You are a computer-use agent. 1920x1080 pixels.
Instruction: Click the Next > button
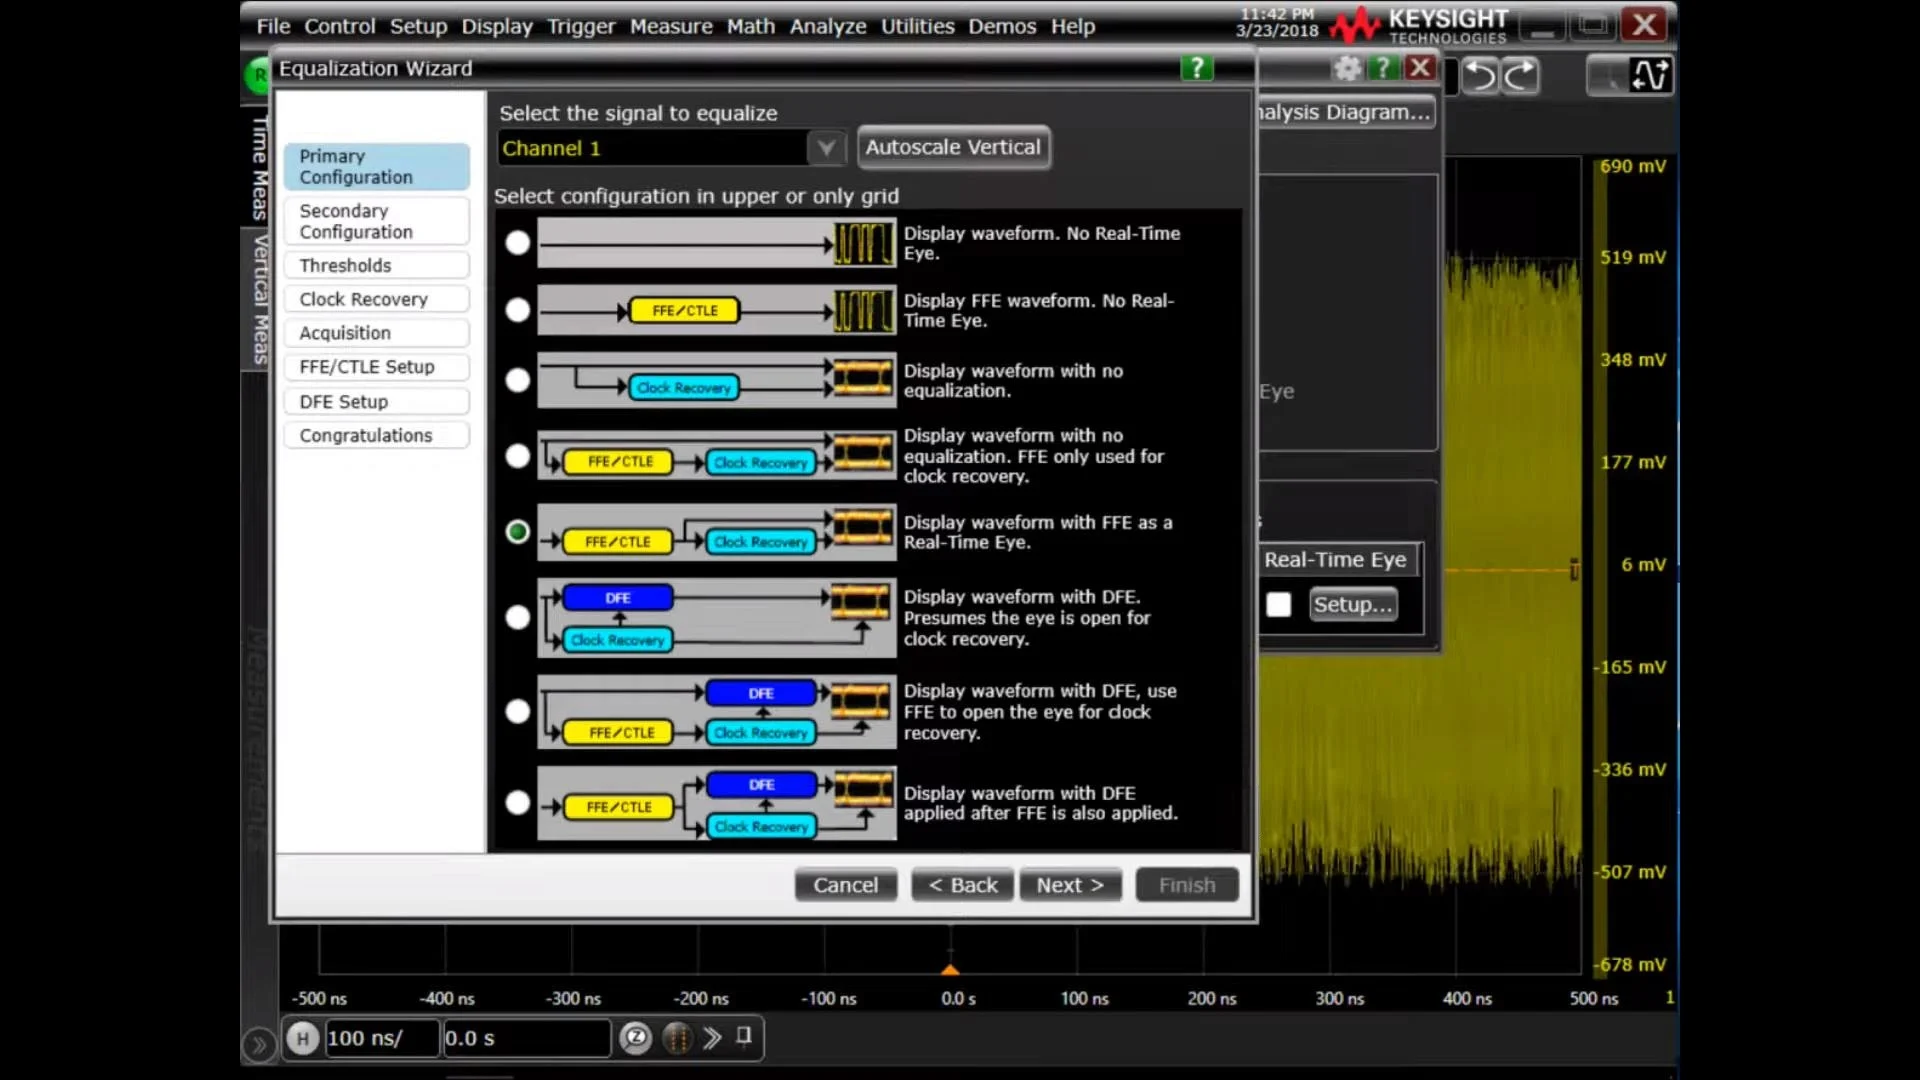(1070, 885)
